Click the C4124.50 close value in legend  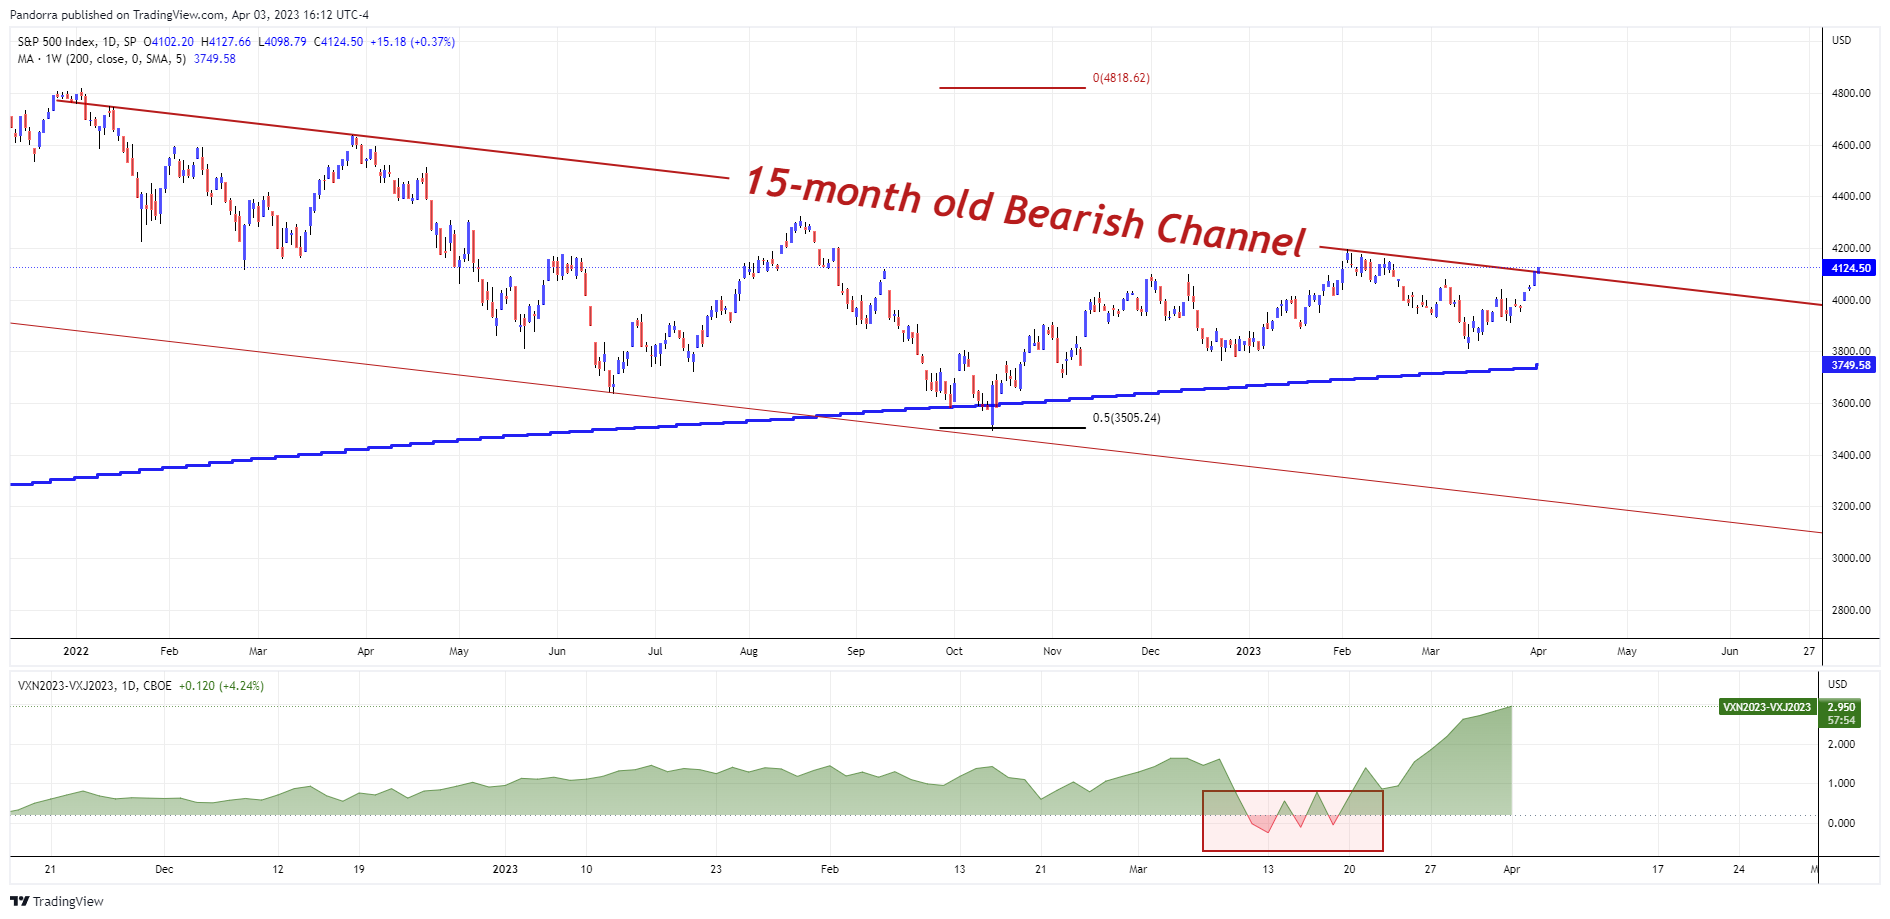click(x=339, y=42)
